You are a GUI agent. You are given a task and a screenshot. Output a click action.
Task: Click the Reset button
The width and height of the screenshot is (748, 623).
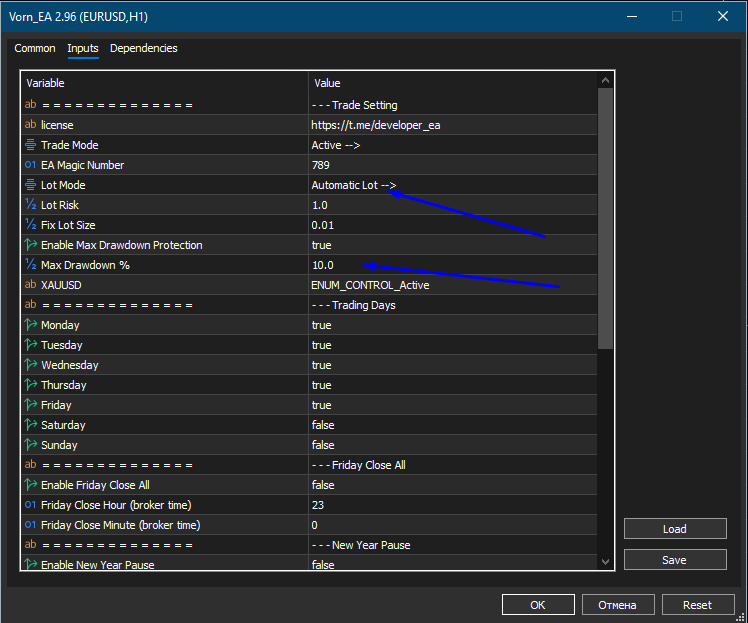(x=697, y=605)
